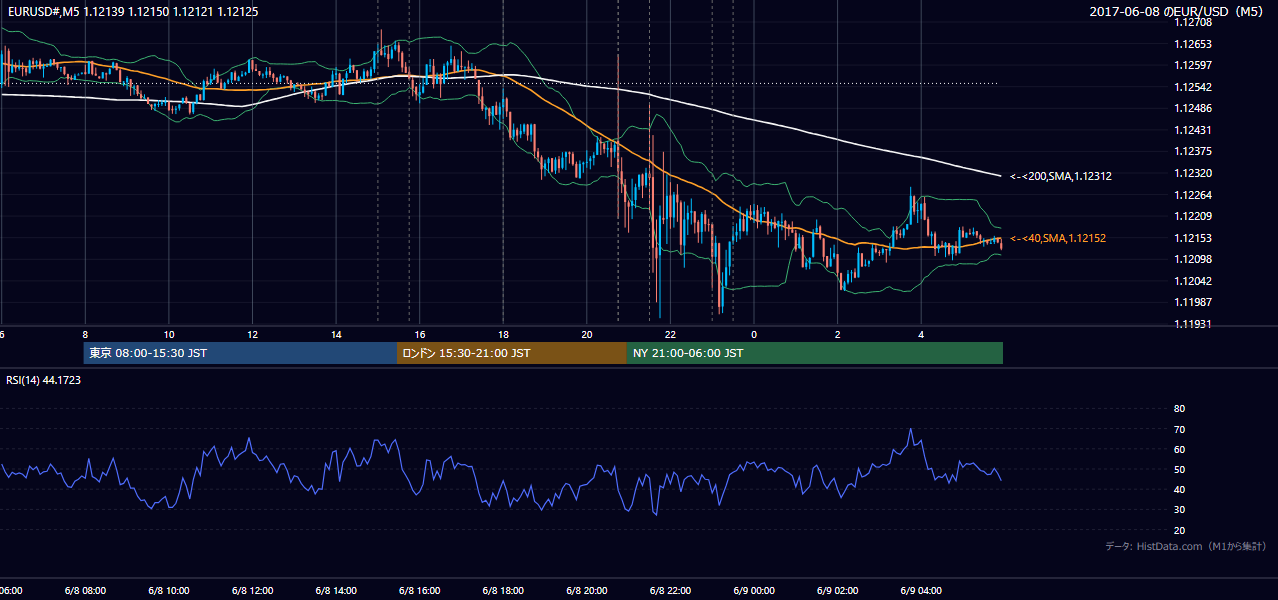Click the 6/8 22:00 time label
Image resolution: width=1278 pixels, height=600 pixels.
coord(670,590)
